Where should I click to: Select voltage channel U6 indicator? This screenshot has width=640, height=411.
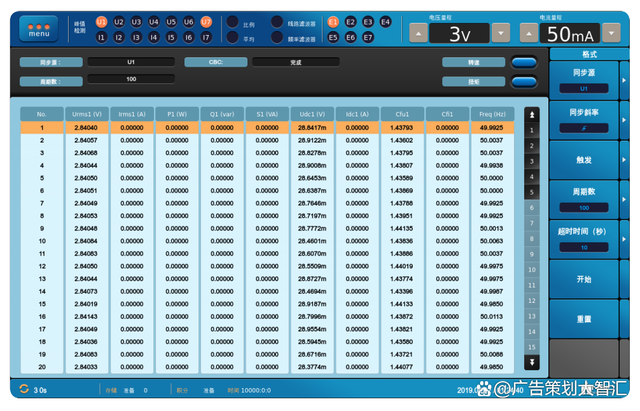coord(189,22)
